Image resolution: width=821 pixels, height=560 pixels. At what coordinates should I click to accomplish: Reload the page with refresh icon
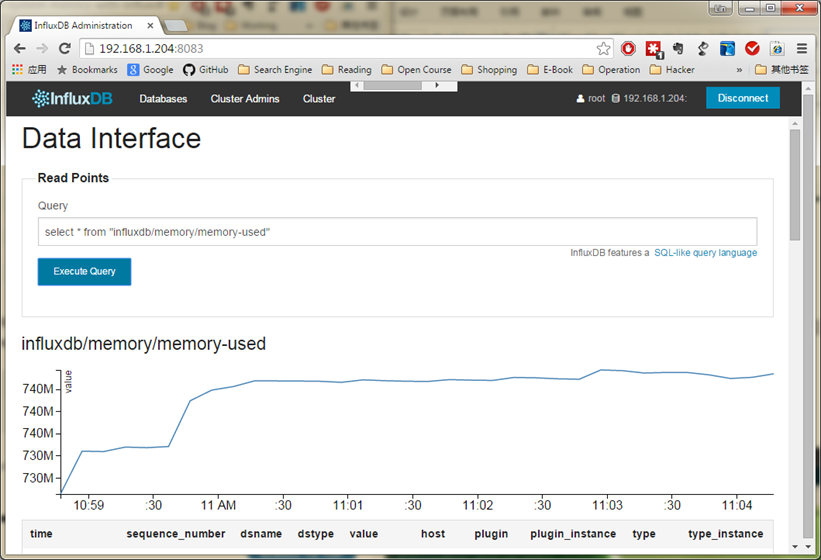(x=63, y=48)
